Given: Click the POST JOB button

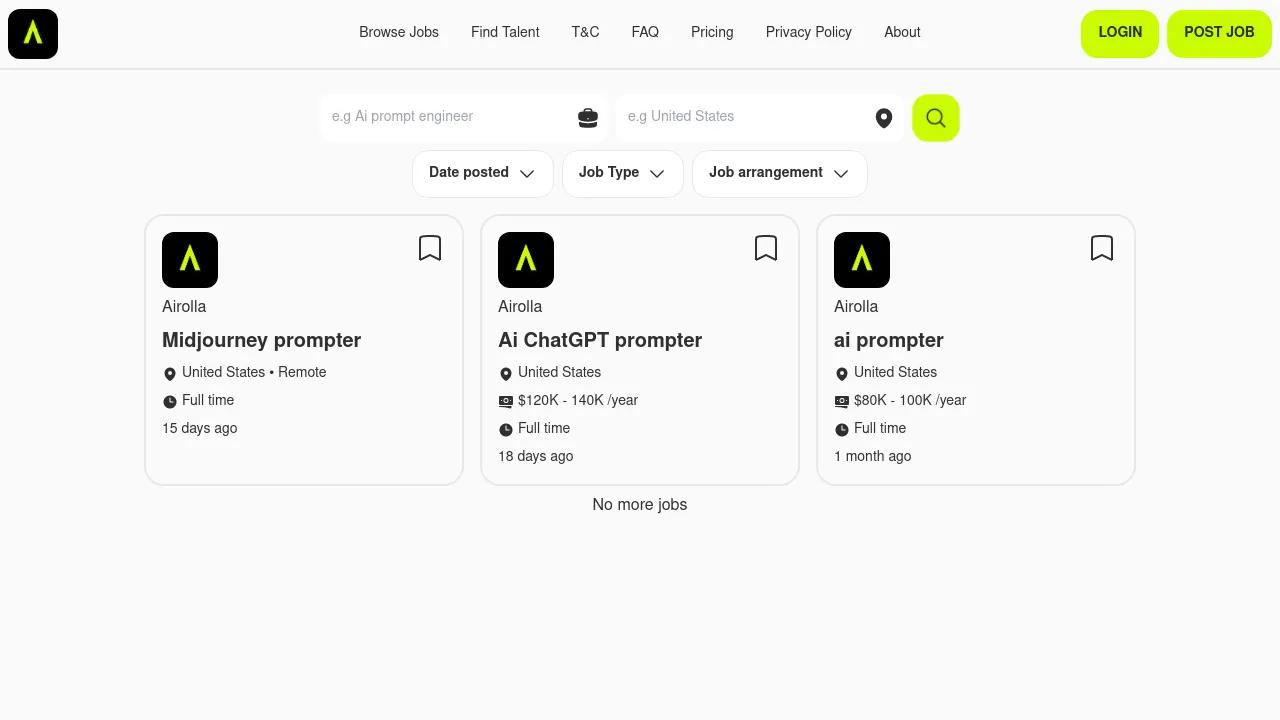Looking at the screenshot, I should tap(1219, 33).
